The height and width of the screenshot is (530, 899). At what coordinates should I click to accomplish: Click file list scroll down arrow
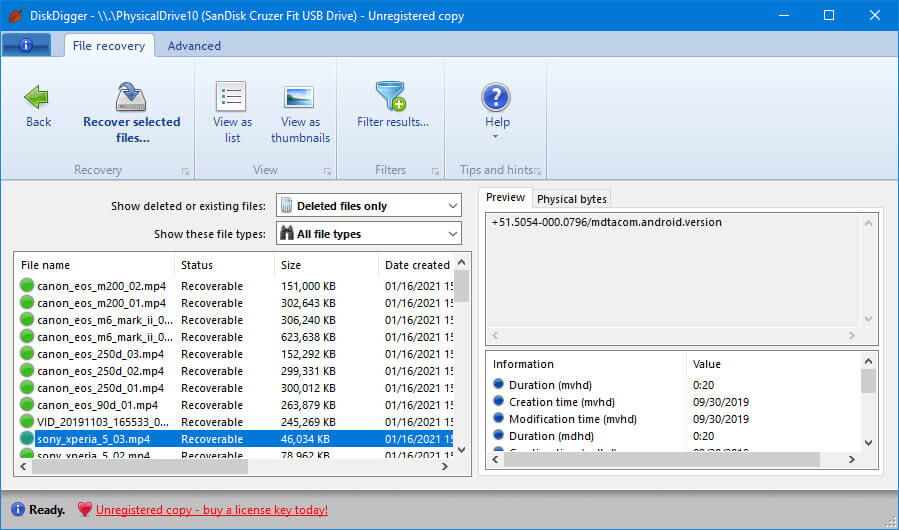pyautogui.click(x=462, y=449)
